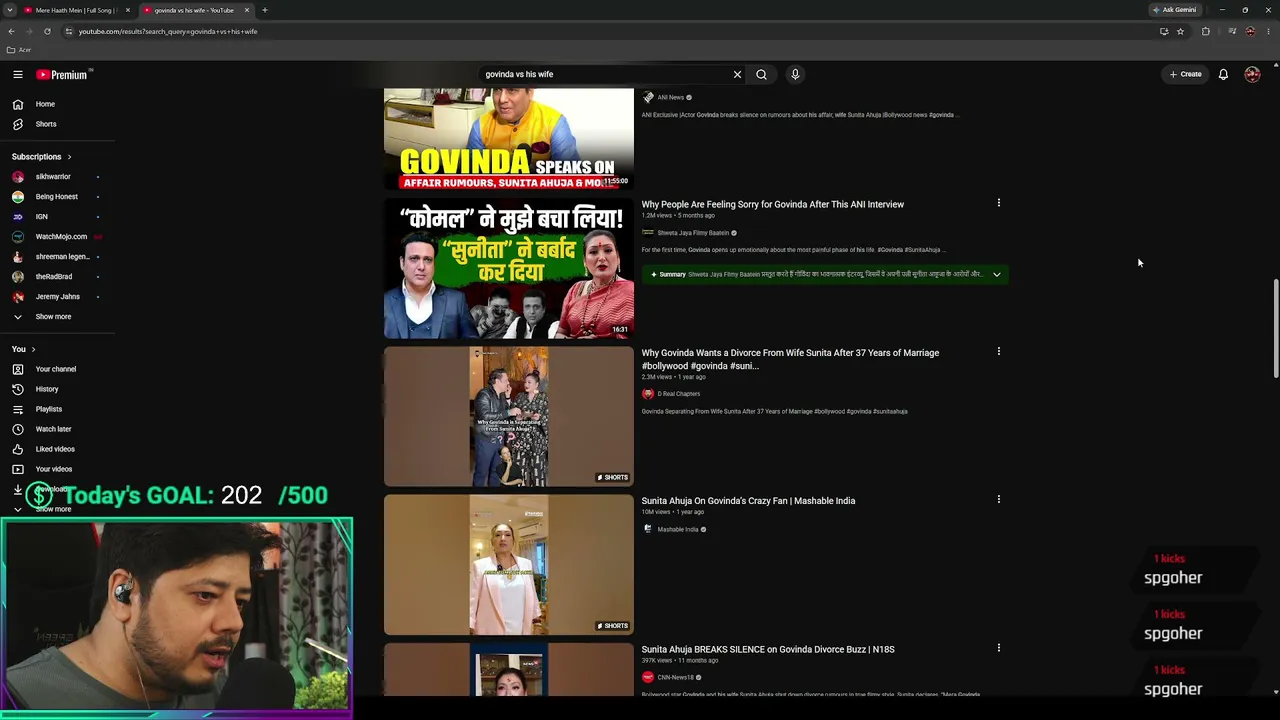Click the Create button
The image size is (1280, 720).
pyautogui.click(x=1186, y=74)
